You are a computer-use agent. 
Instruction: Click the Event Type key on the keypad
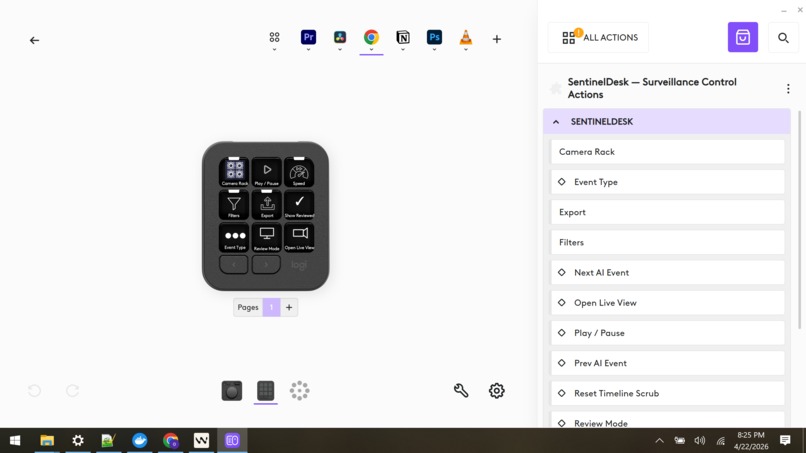(234, 237)
